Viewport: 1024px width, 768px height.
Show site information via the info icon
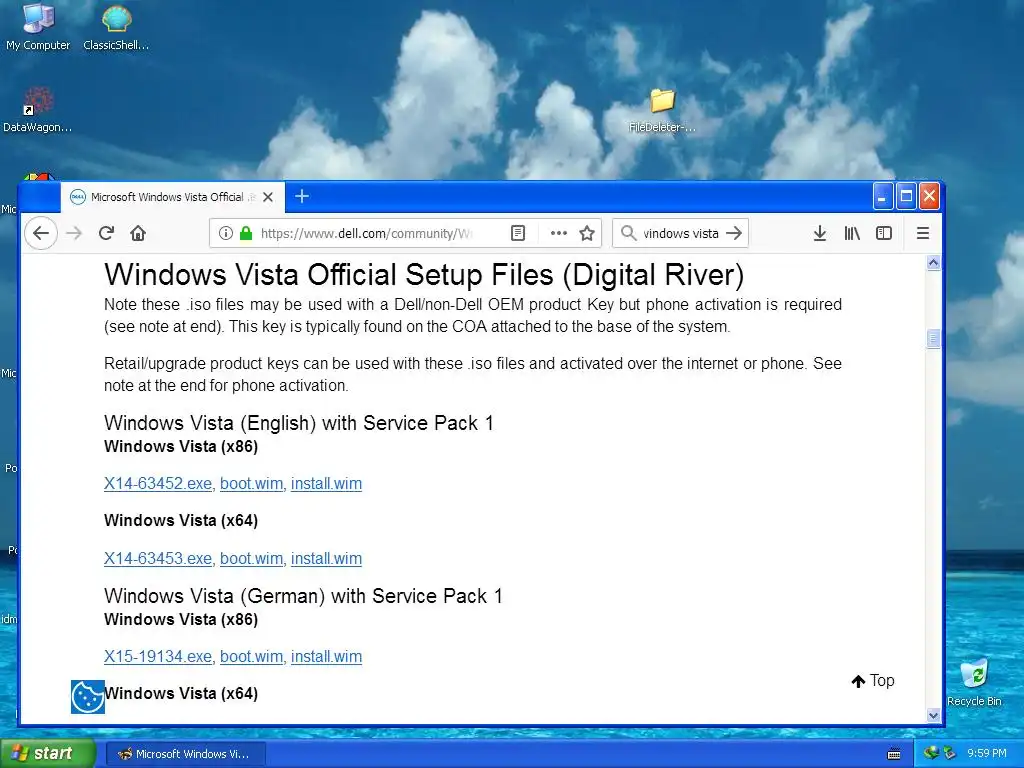click(225, 233)
